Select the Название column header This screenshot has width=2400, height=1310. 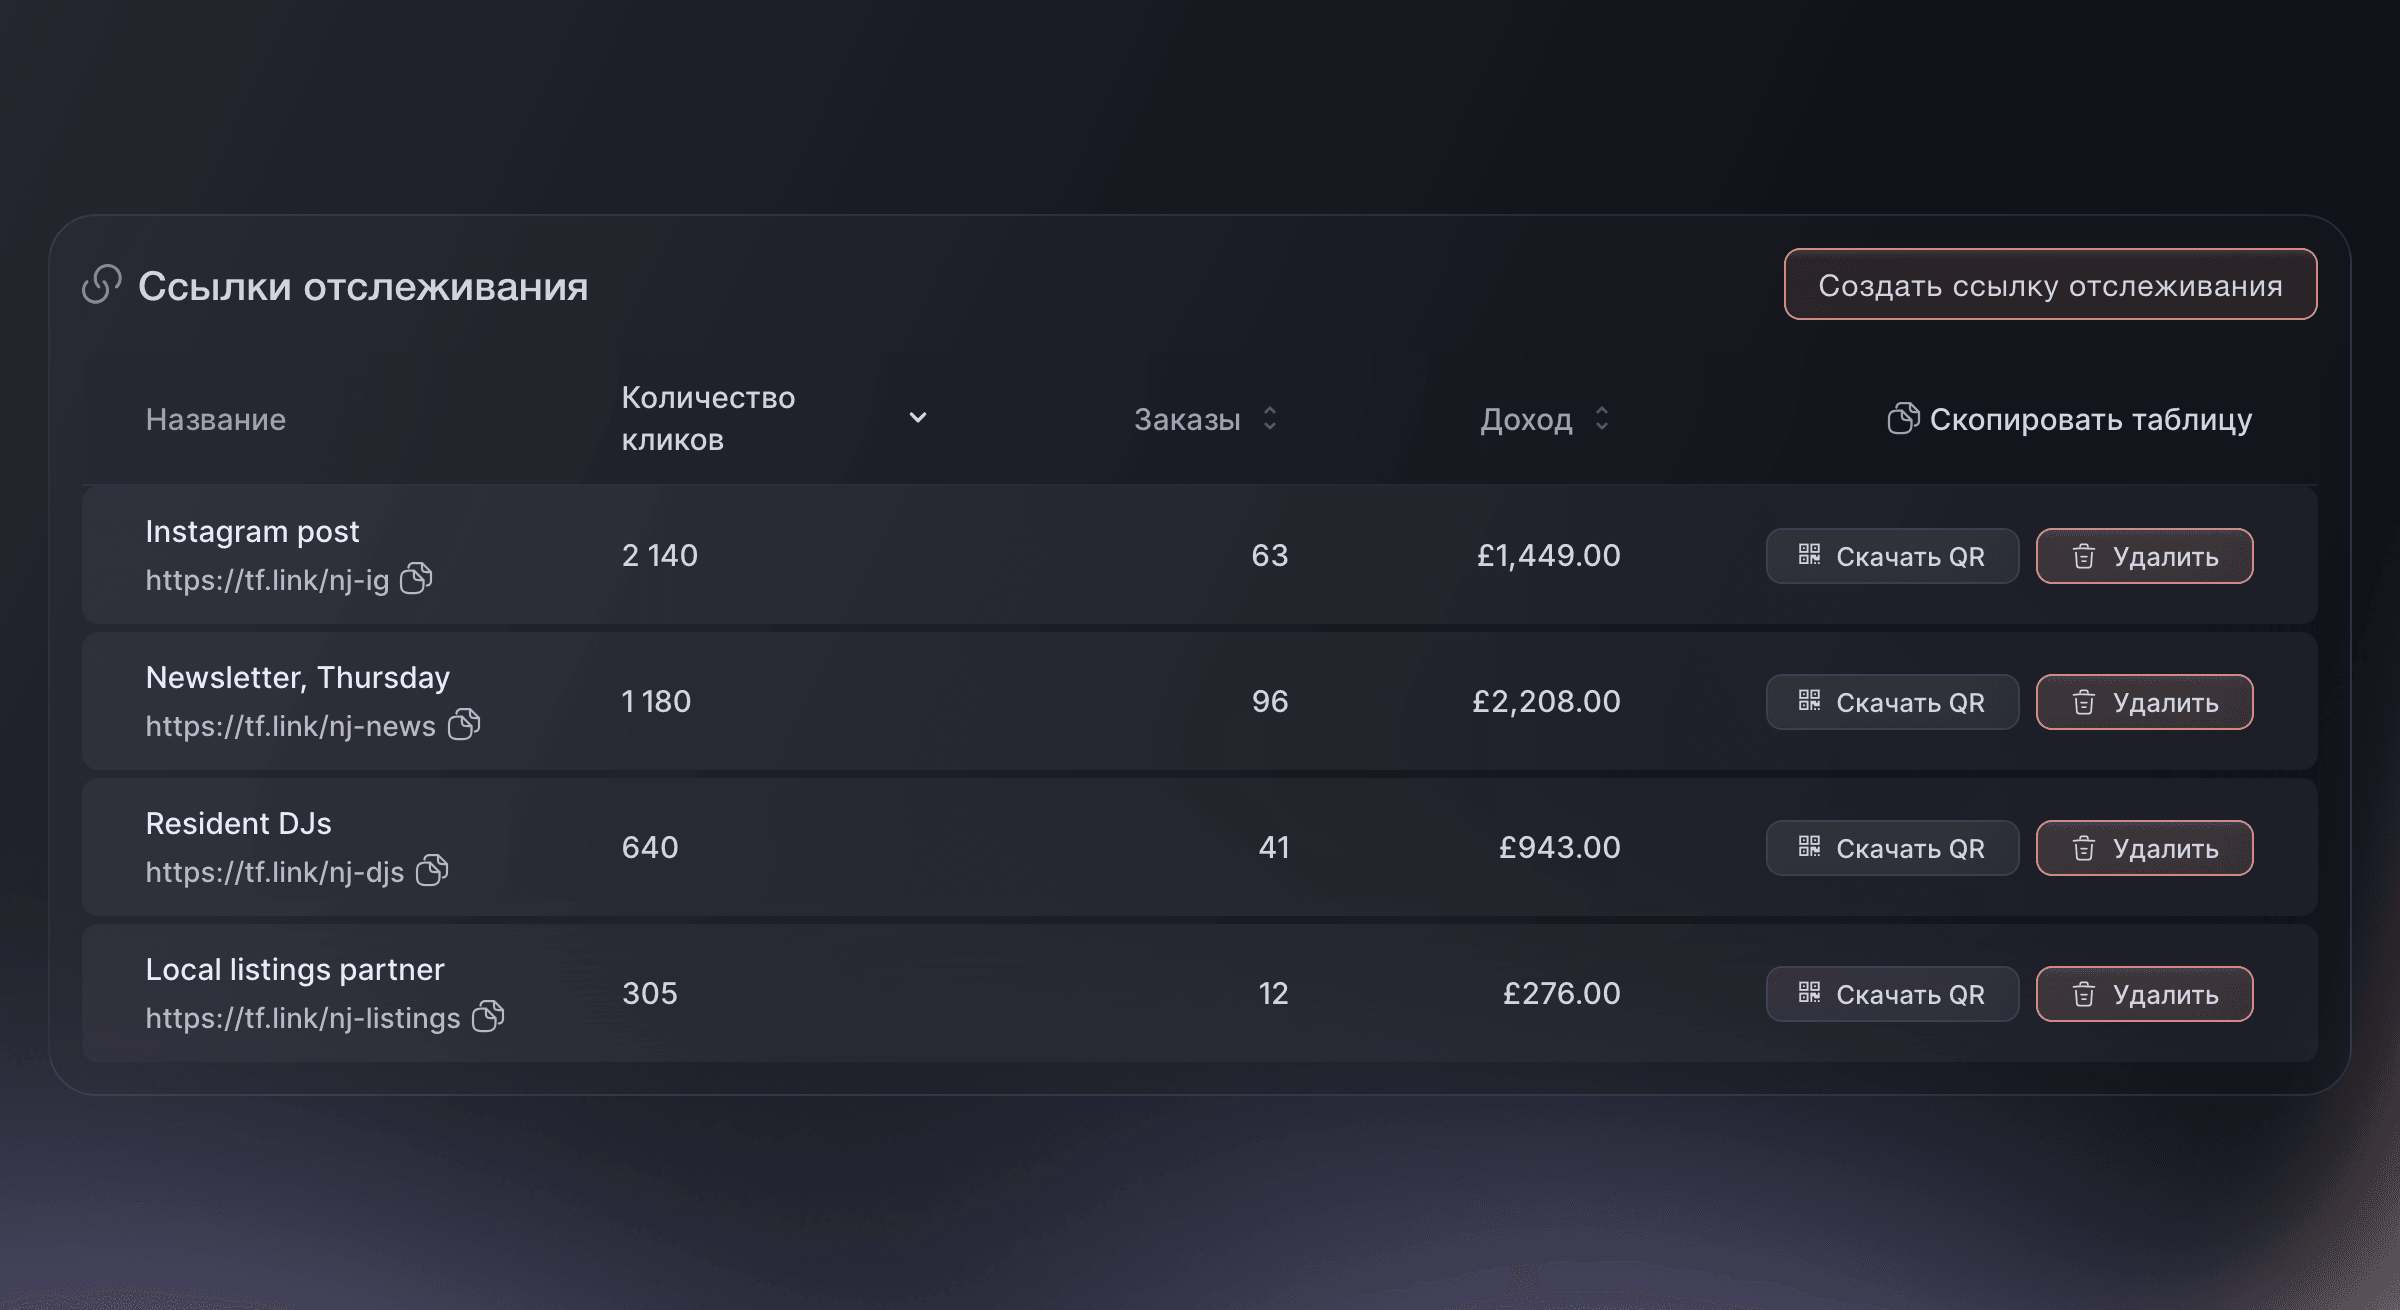point(216,419)
